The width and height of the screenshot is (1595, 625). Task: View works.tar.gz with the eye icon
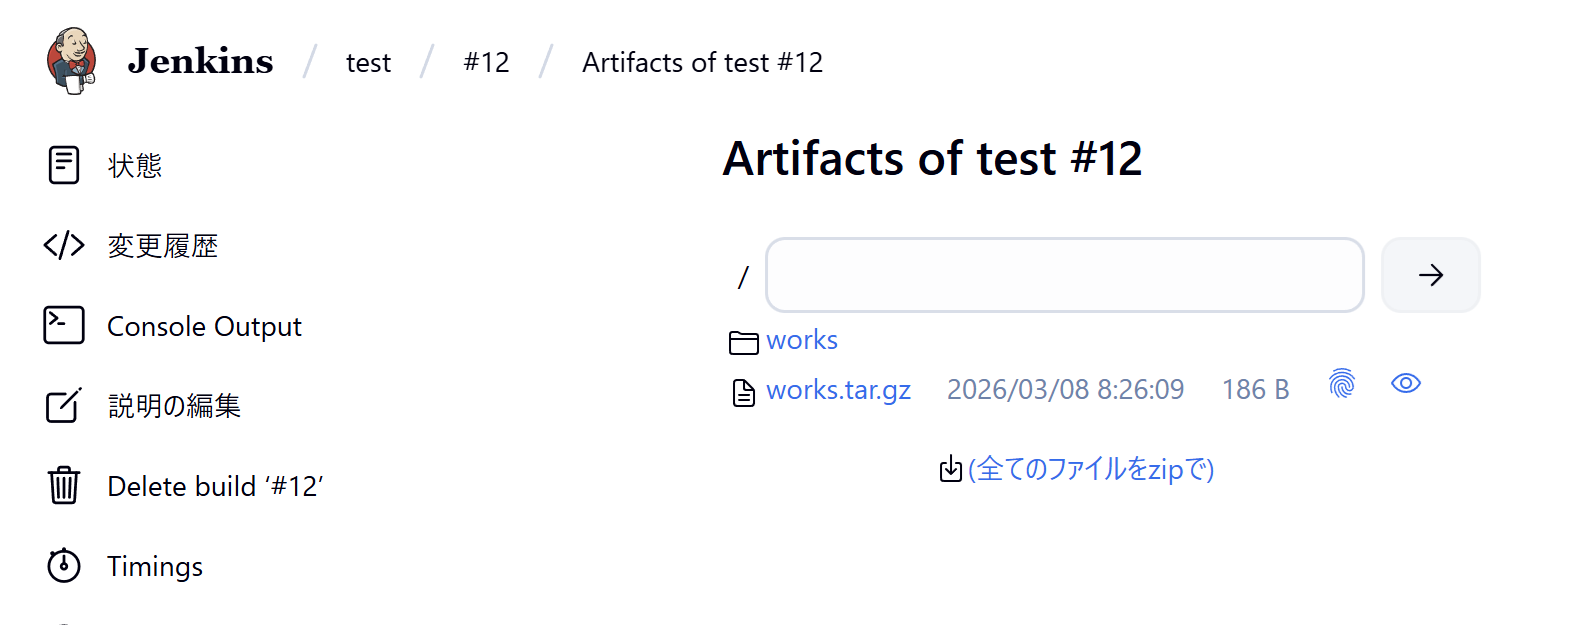click(x=1406, y=384)
